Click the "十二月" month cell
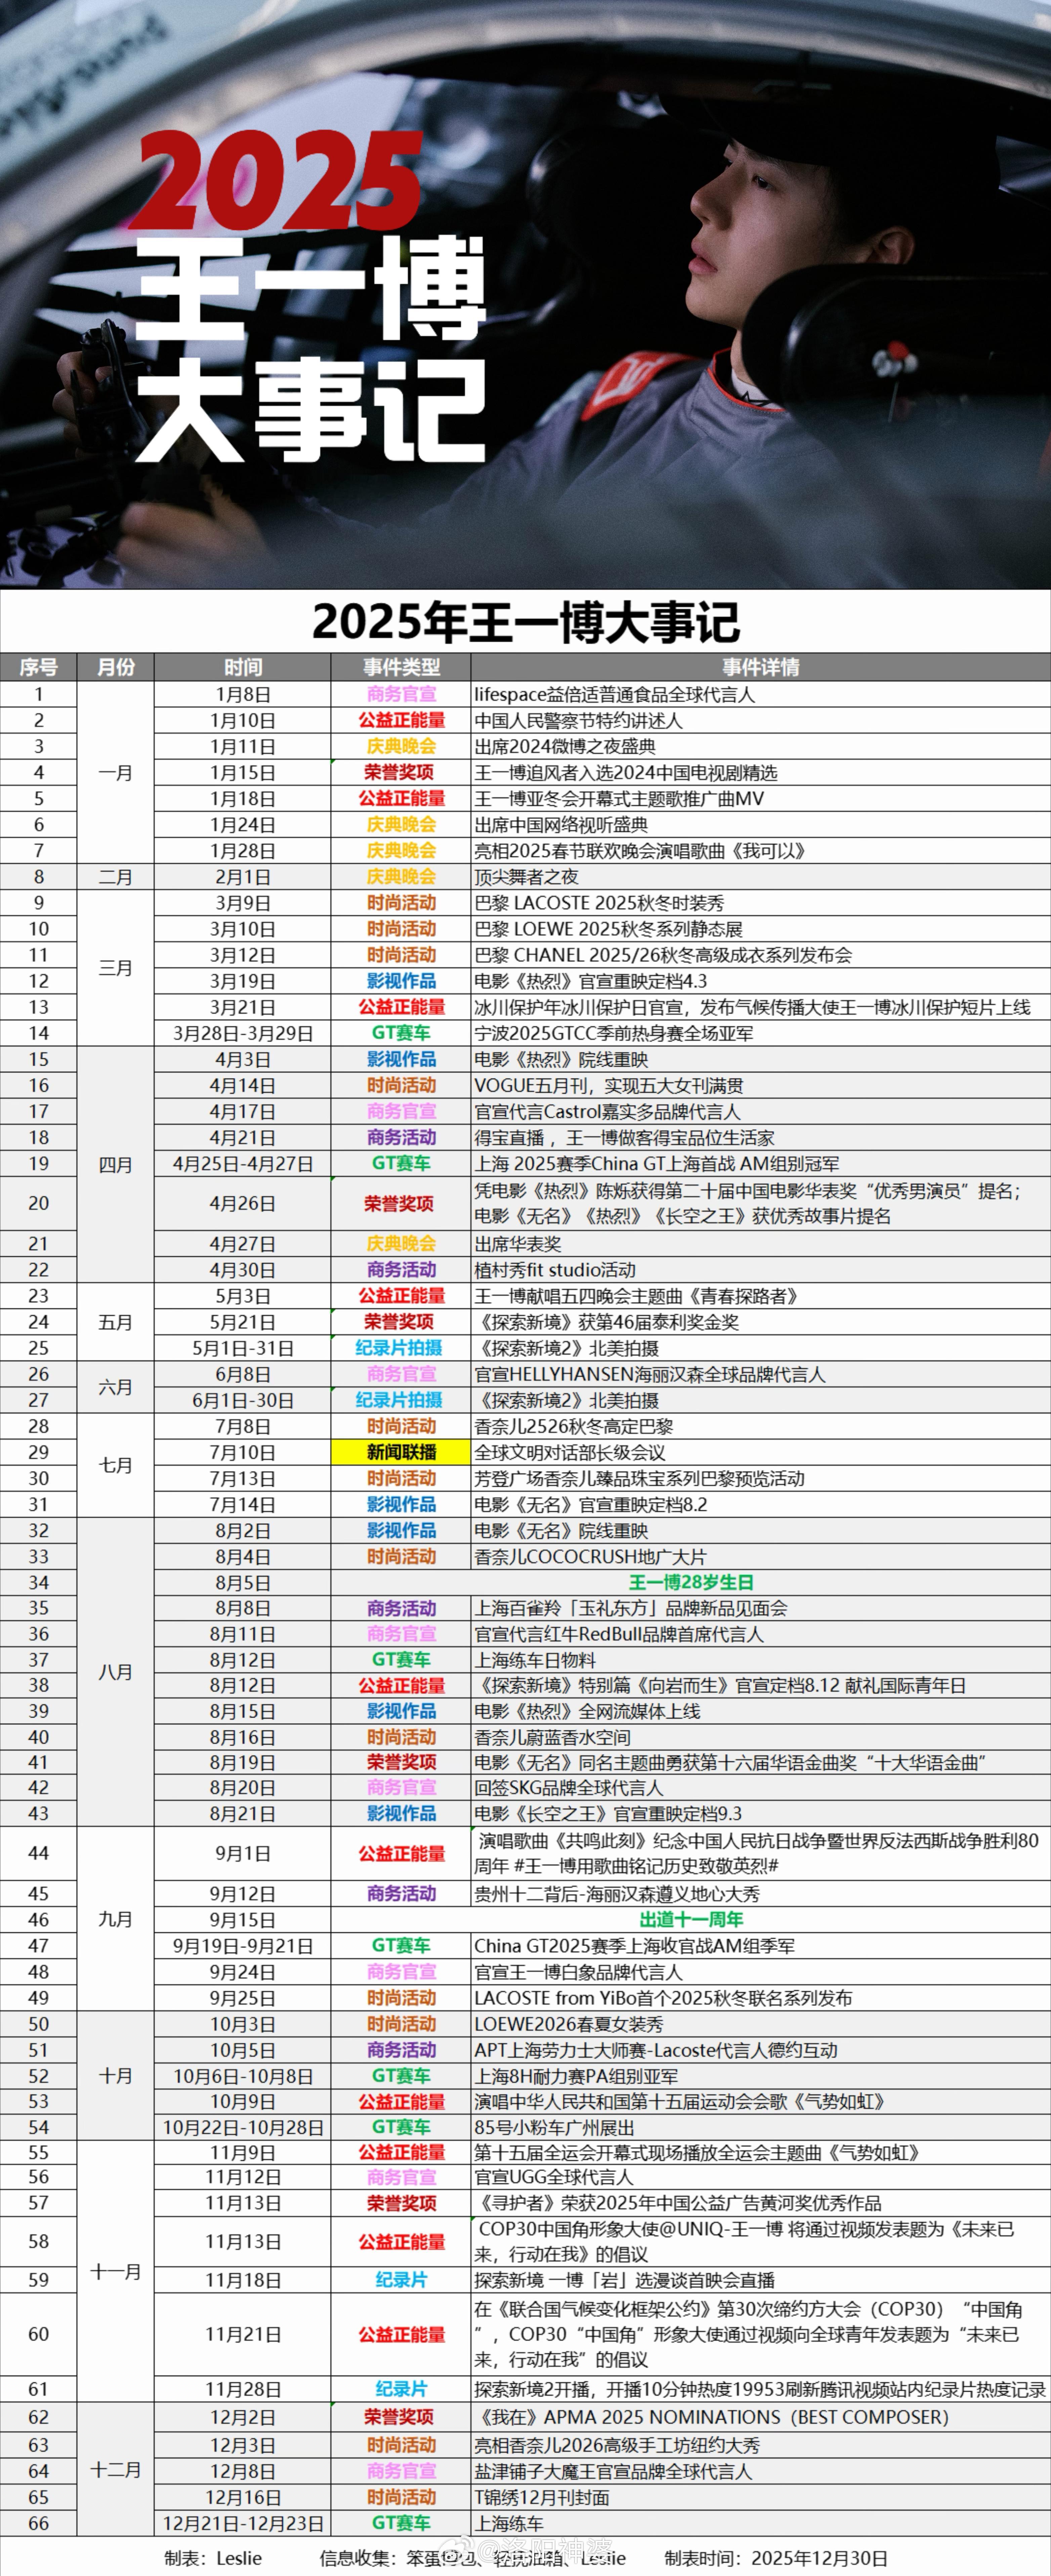The height and width of the screenshot is (2576, 1051). [x=116, y=2469]
